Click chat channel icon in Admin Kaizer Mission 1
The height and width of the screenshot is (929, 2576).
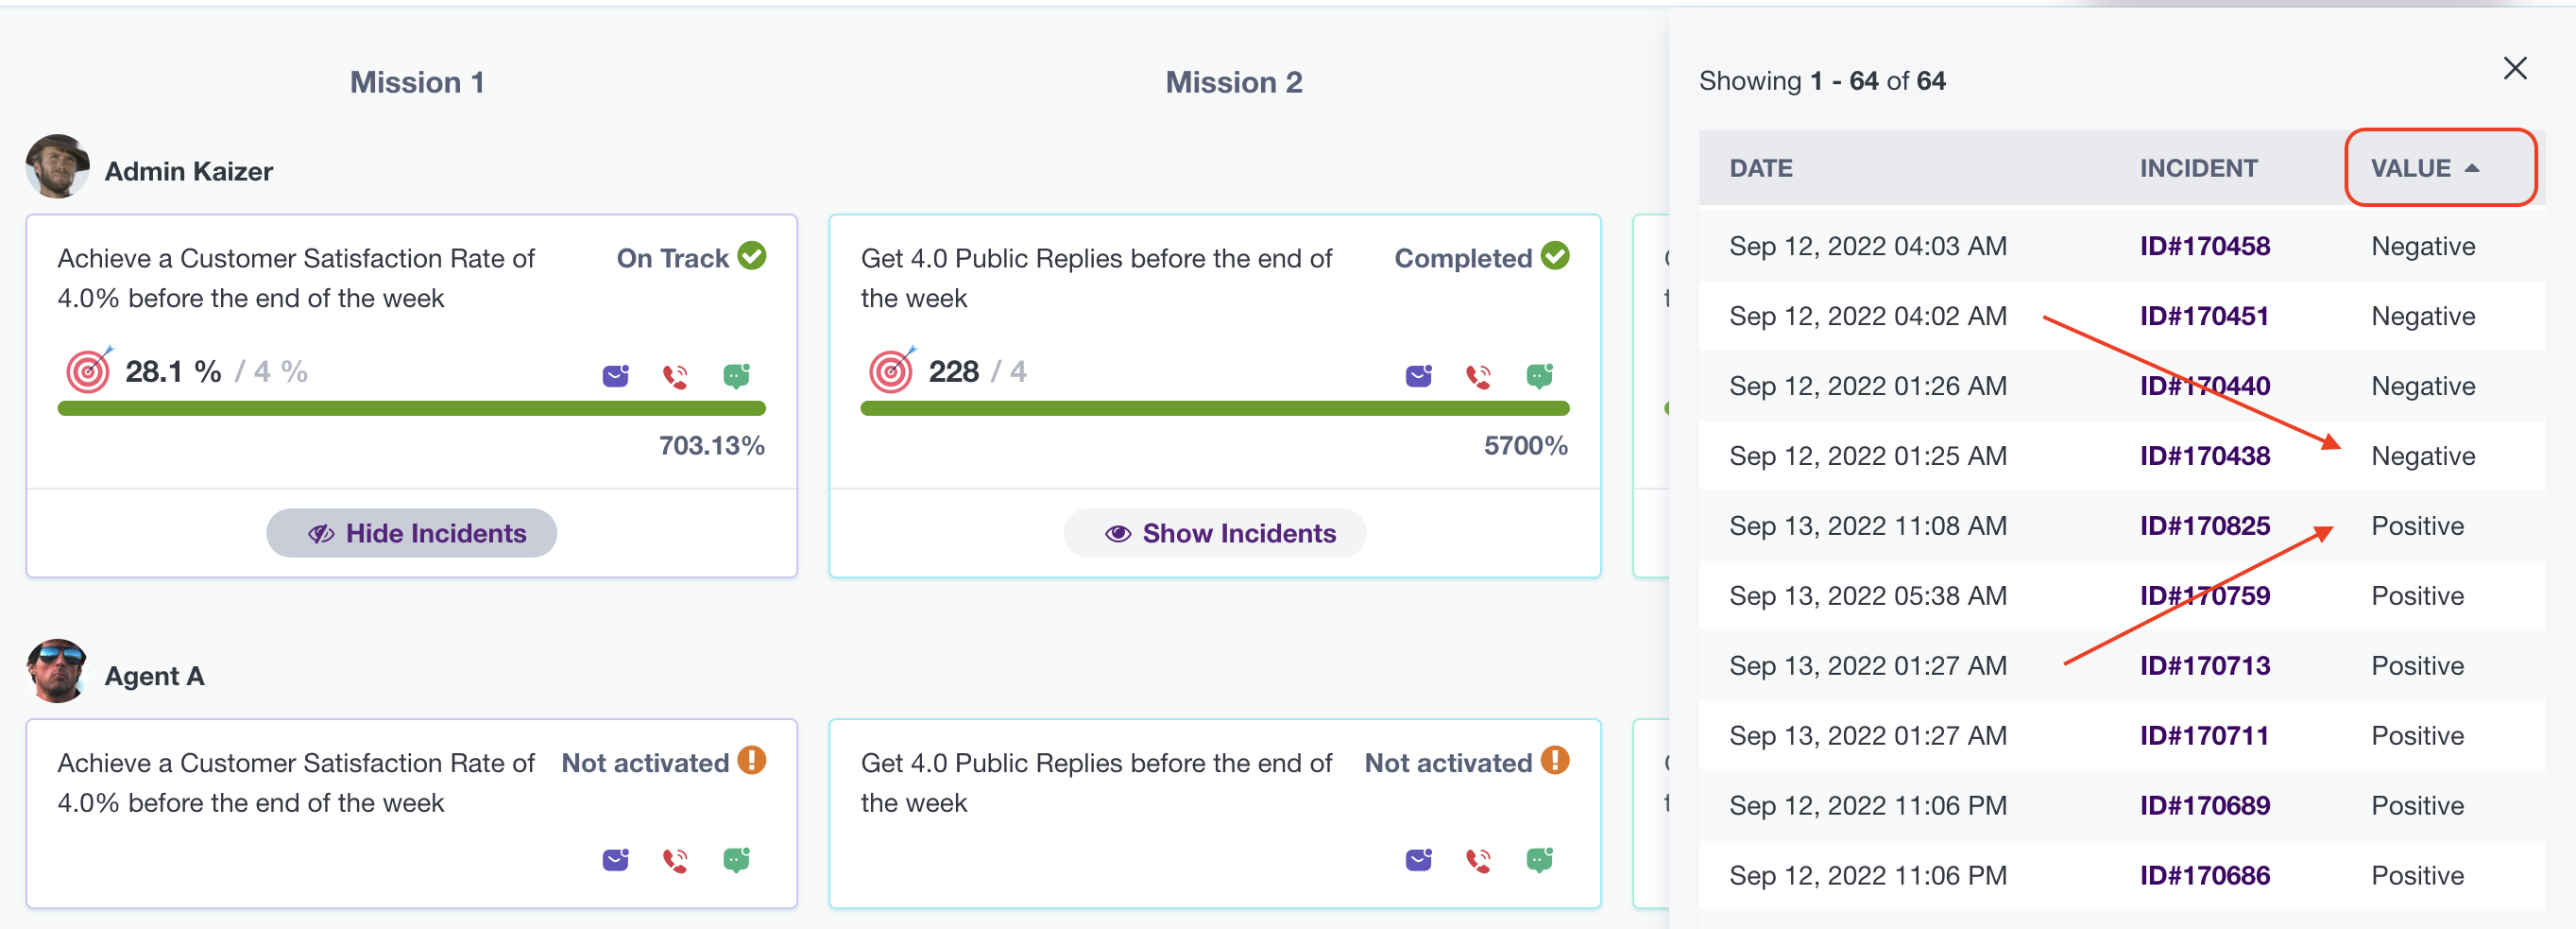click(736, 376)
